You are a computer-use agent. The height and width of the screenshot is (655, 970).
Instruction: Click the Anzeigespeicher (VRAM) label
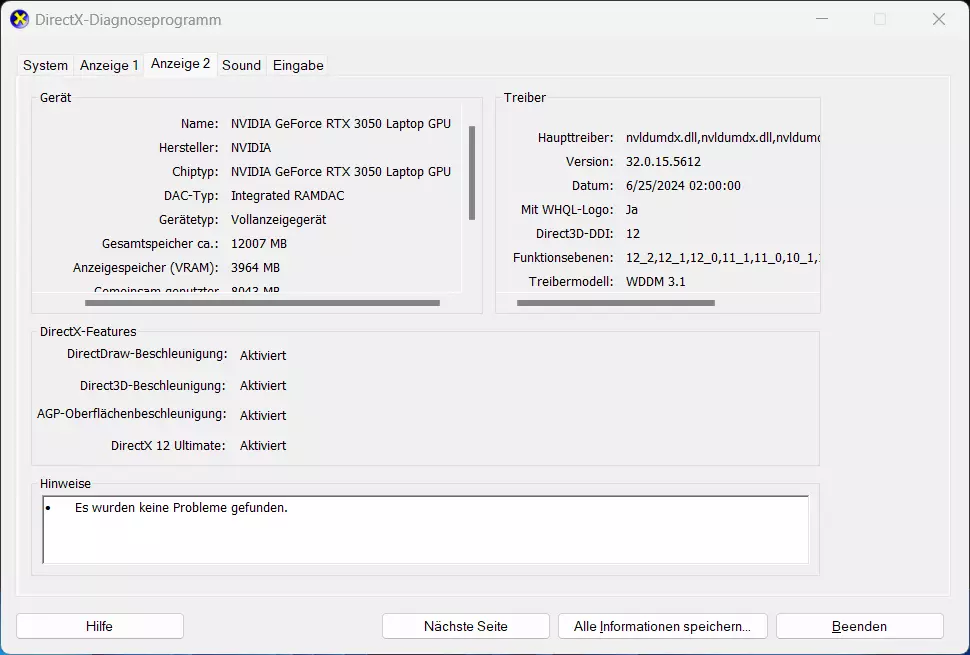(x=146, y=268)
